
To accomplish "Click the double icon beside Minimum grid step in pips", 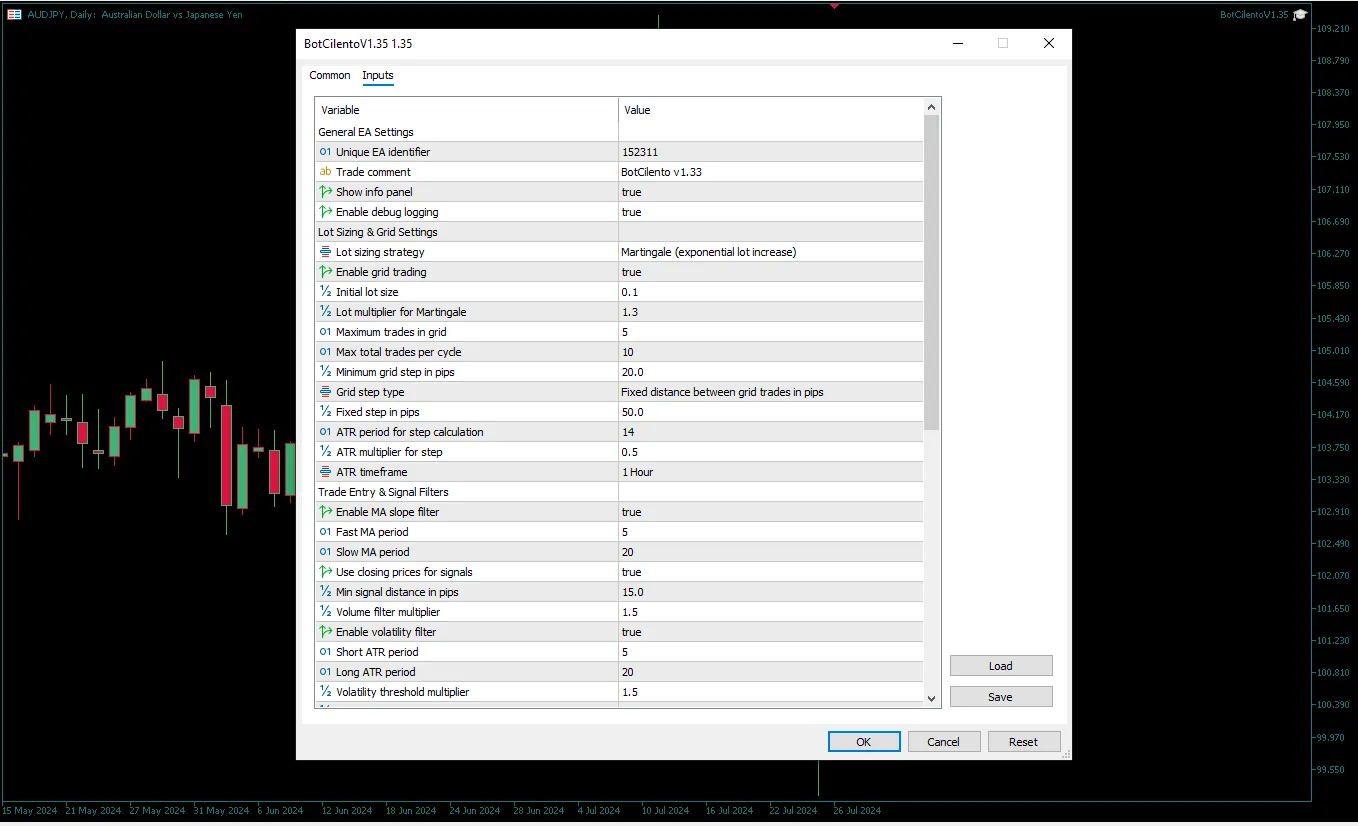I will (325, 372).
